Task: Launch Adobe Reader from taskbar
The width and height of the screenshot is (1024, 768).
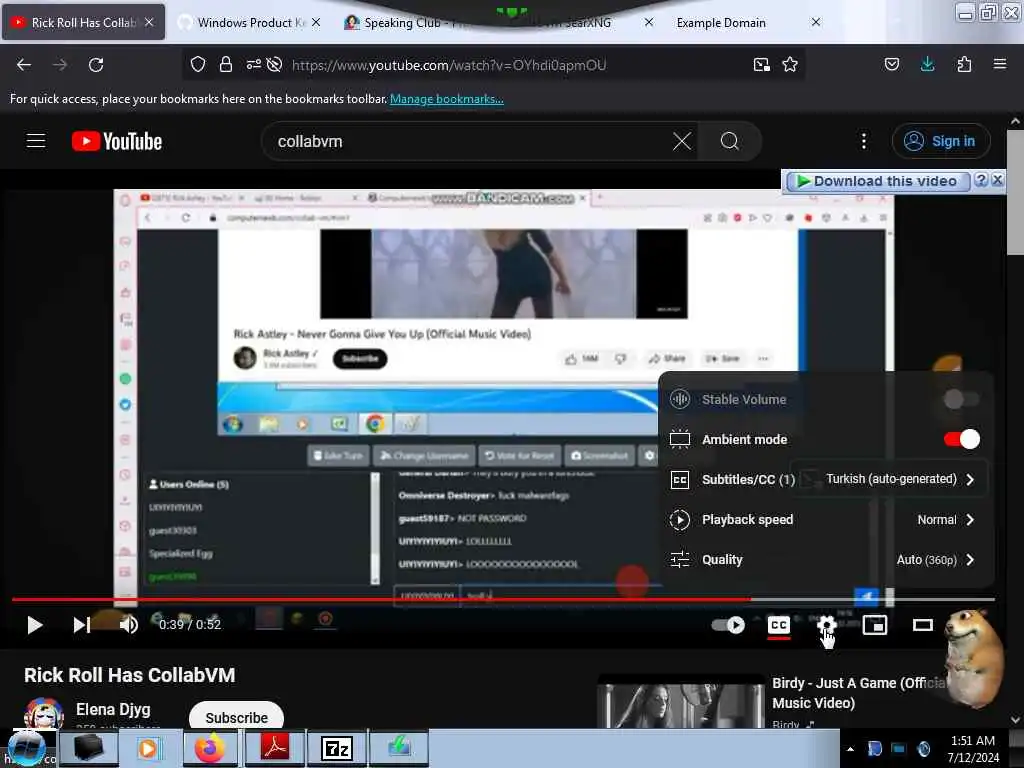Action: point(274,748)
